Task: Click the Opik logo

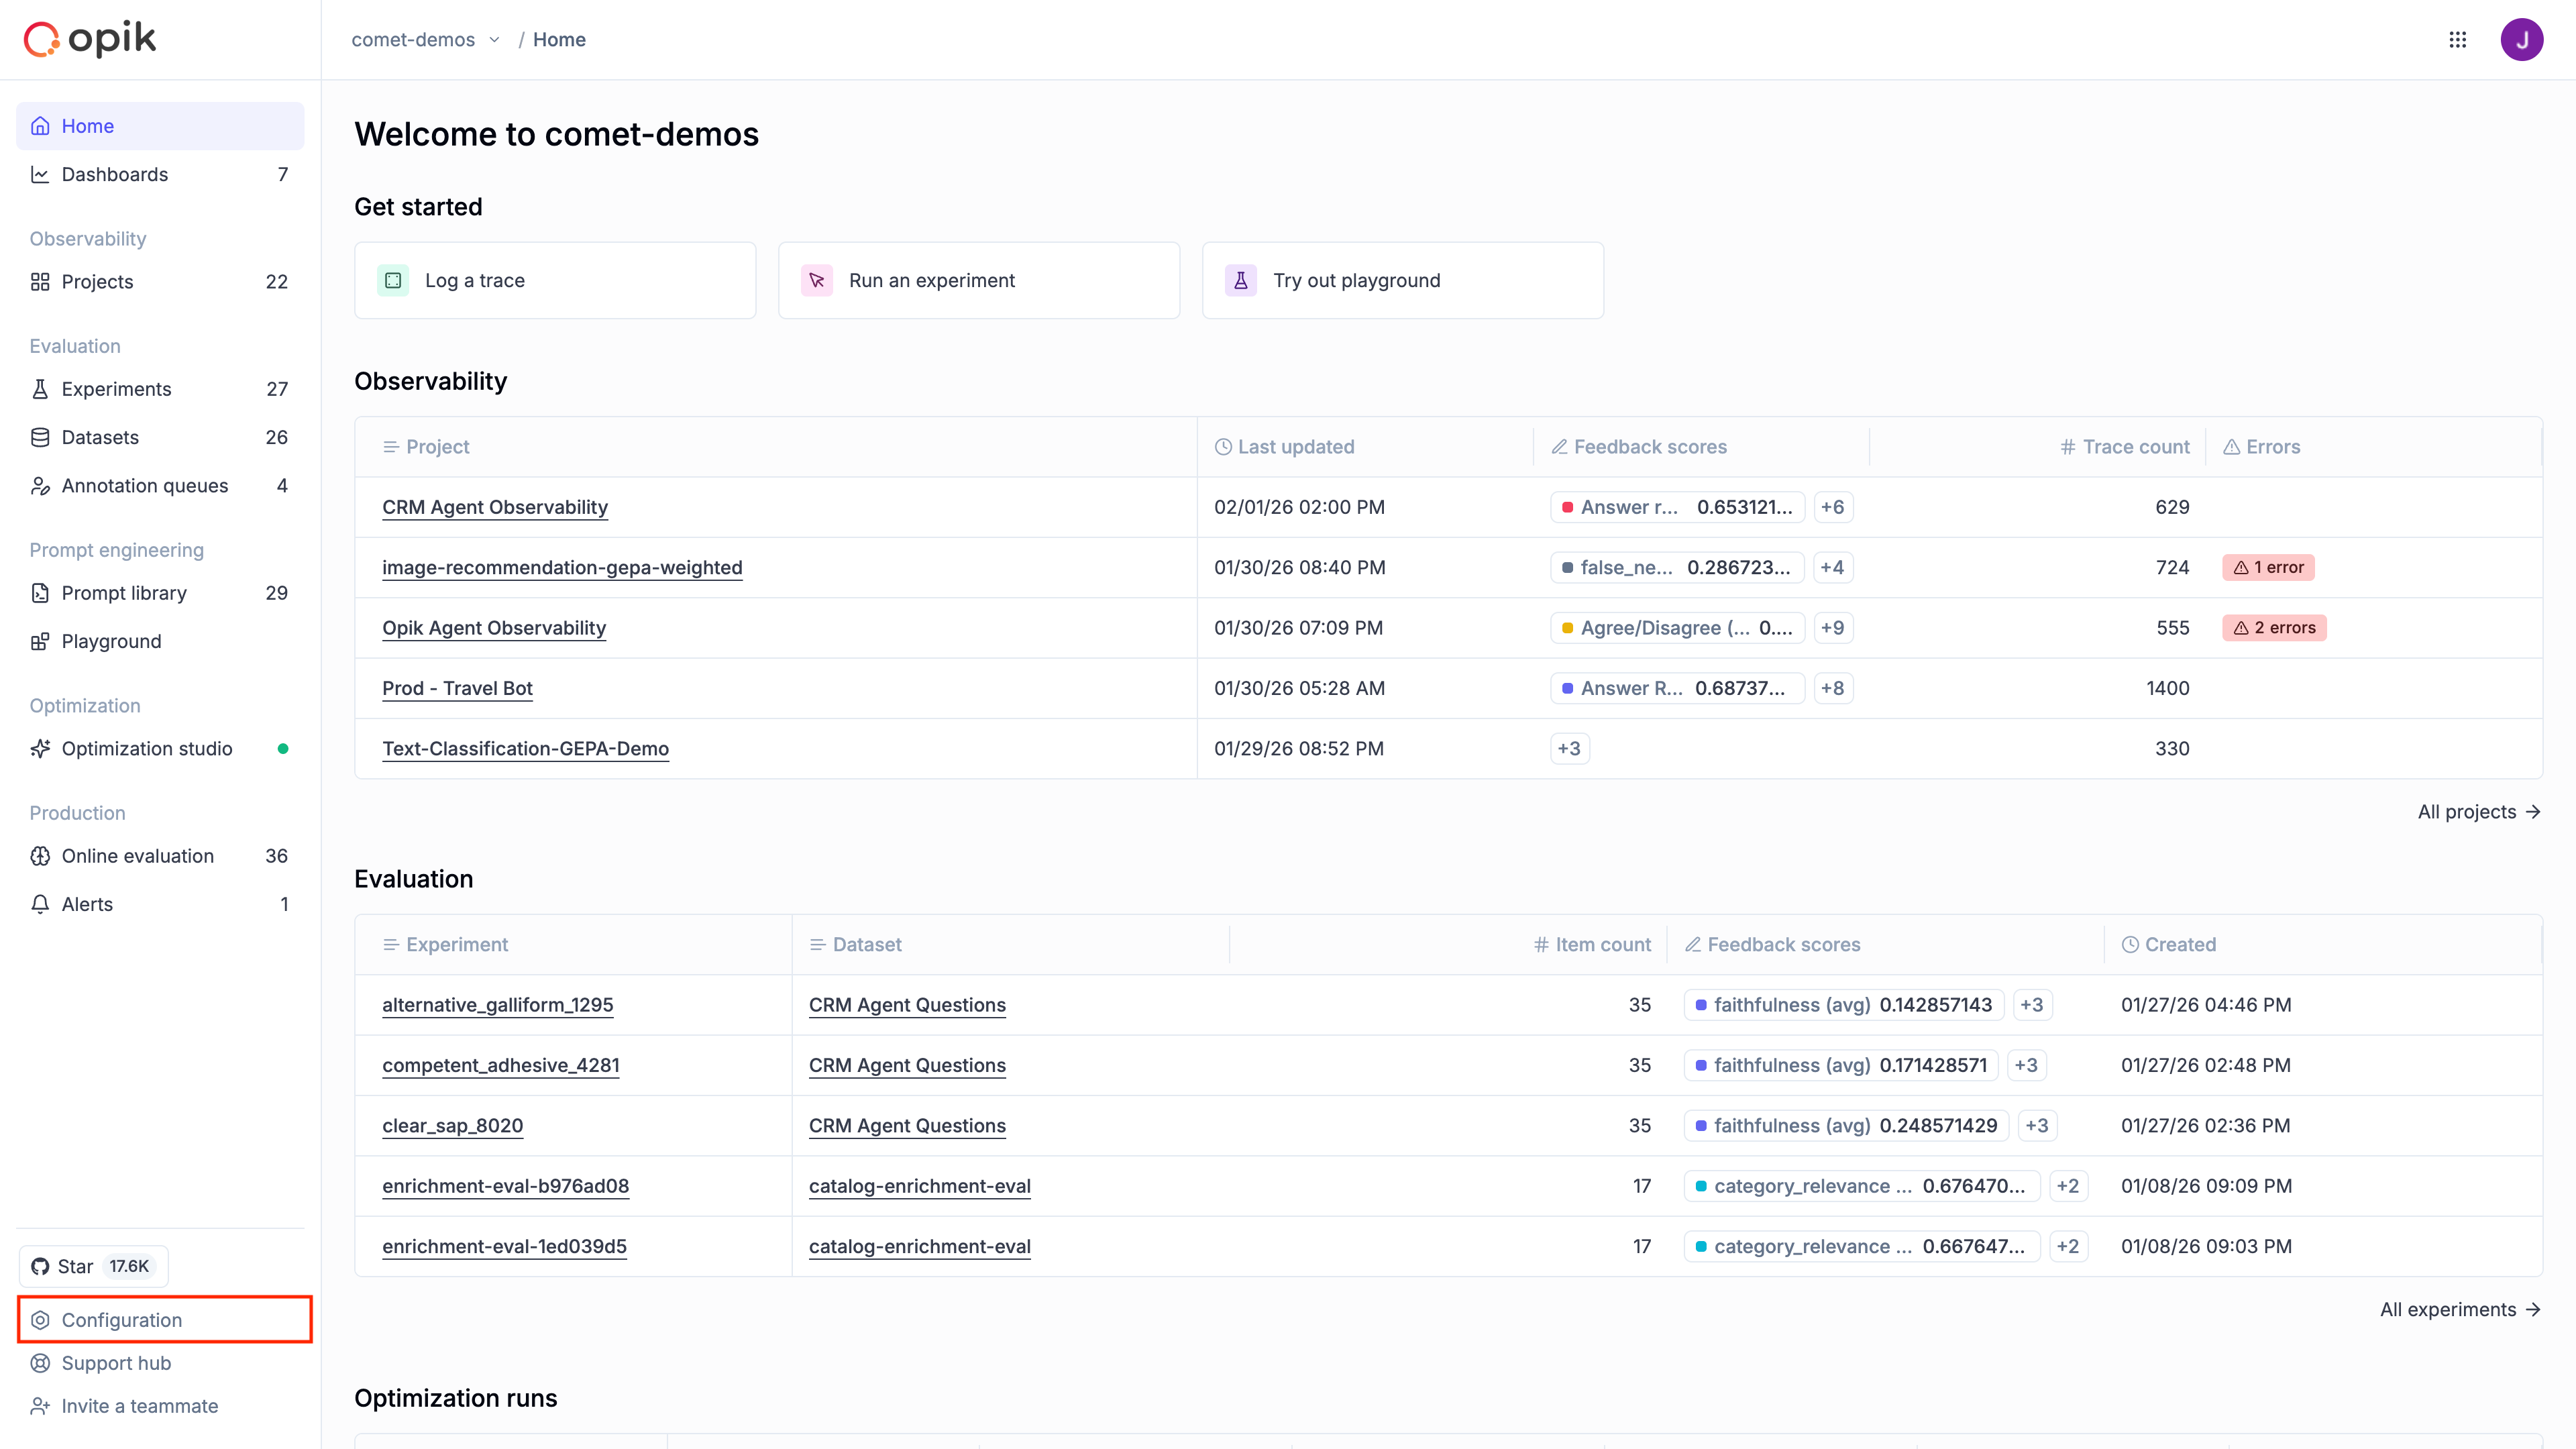Action: click(90, 39)
